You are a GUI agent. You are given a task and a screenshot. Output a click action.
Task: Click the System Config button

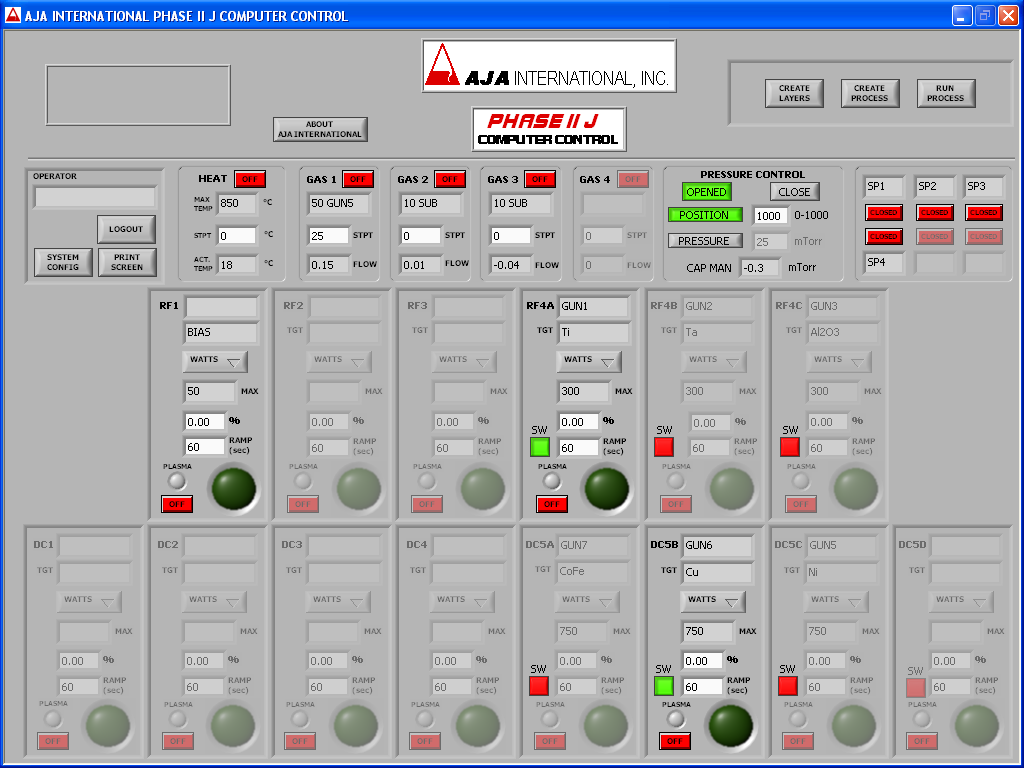tap(63, 262)
